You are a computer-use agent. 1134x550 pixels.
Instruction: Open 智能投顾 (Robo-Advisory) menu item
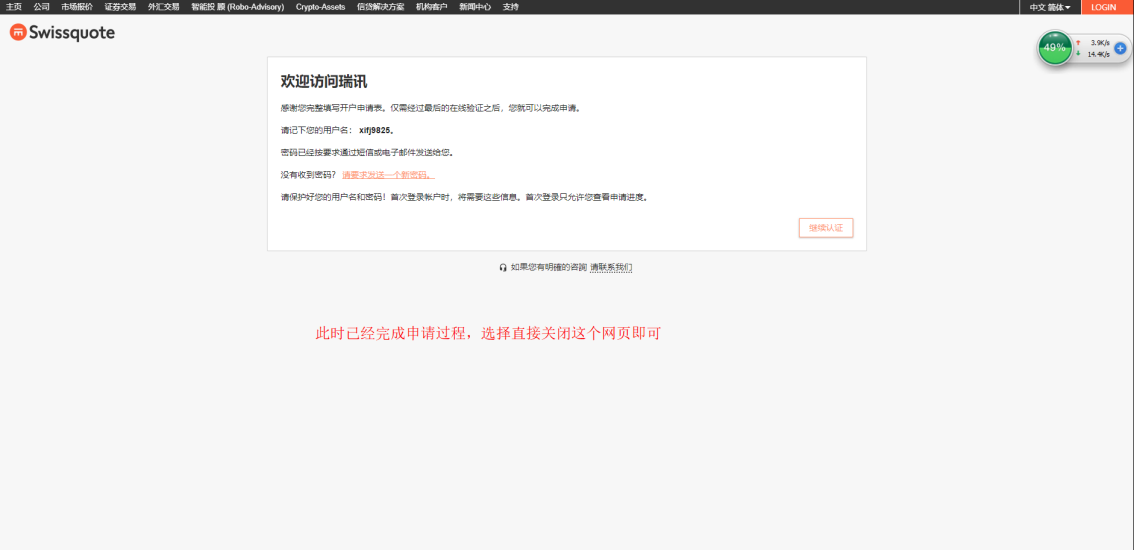(x=237, y=7)
